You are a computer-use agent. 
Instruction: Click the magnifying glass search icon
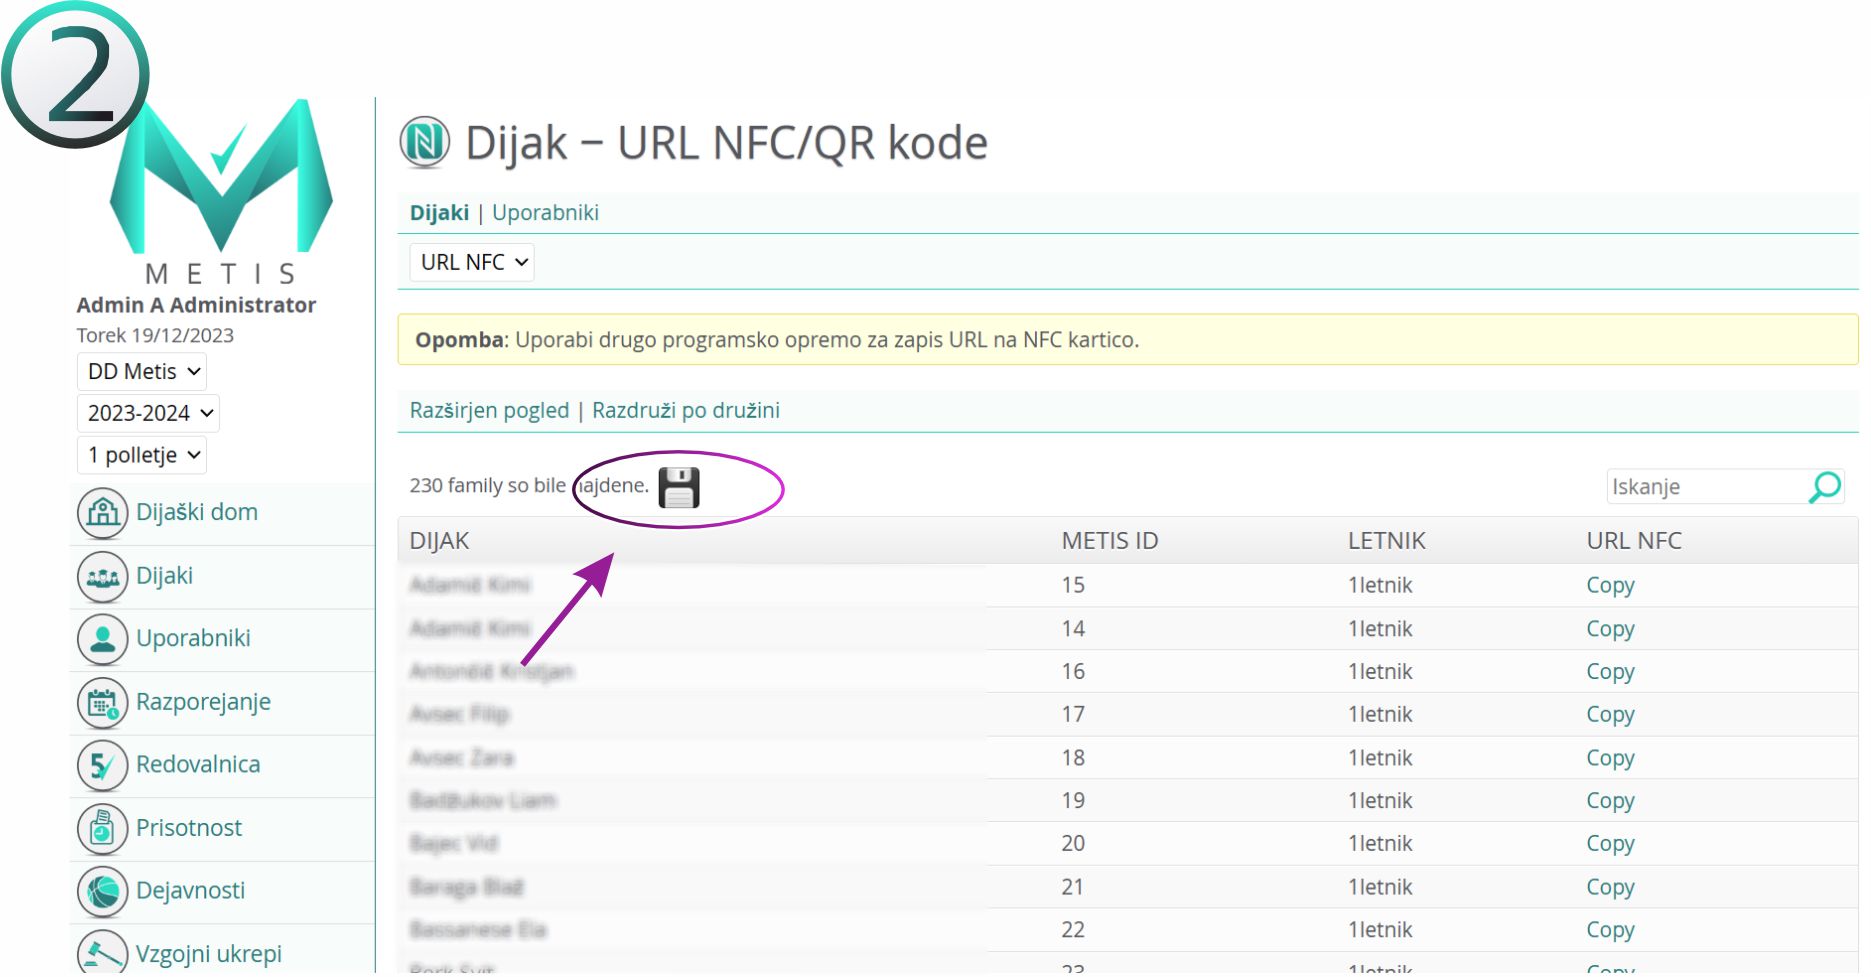click(x=1824, y=487)
